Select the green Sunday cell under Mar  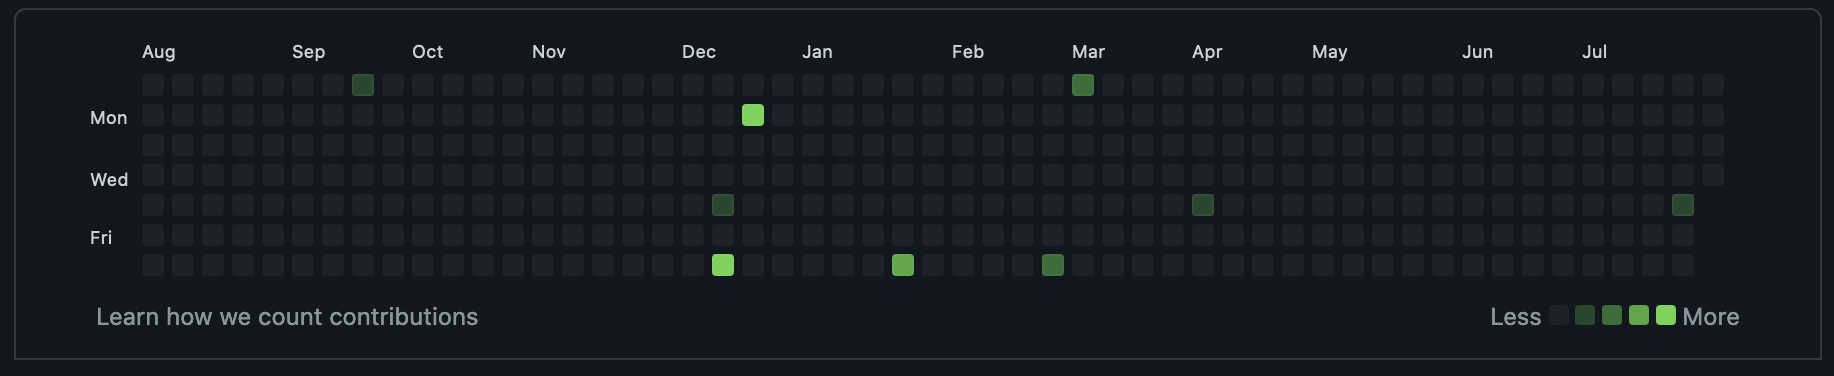tap(1083, 85)
